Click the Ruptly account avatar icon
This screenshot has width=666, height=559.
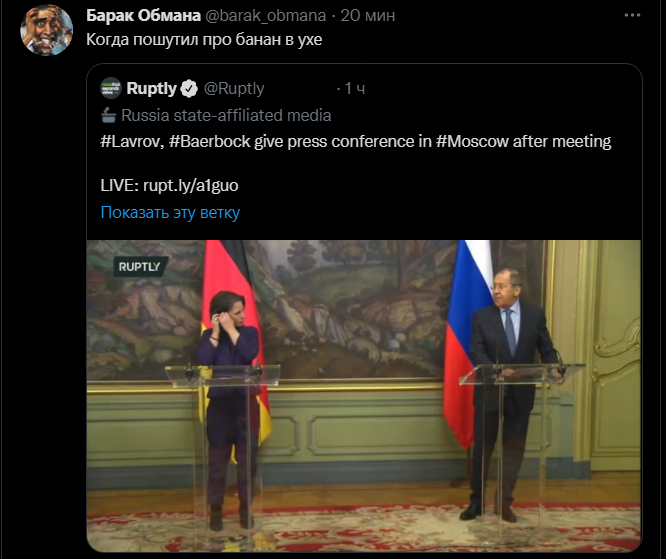click(x=111, y=88)
